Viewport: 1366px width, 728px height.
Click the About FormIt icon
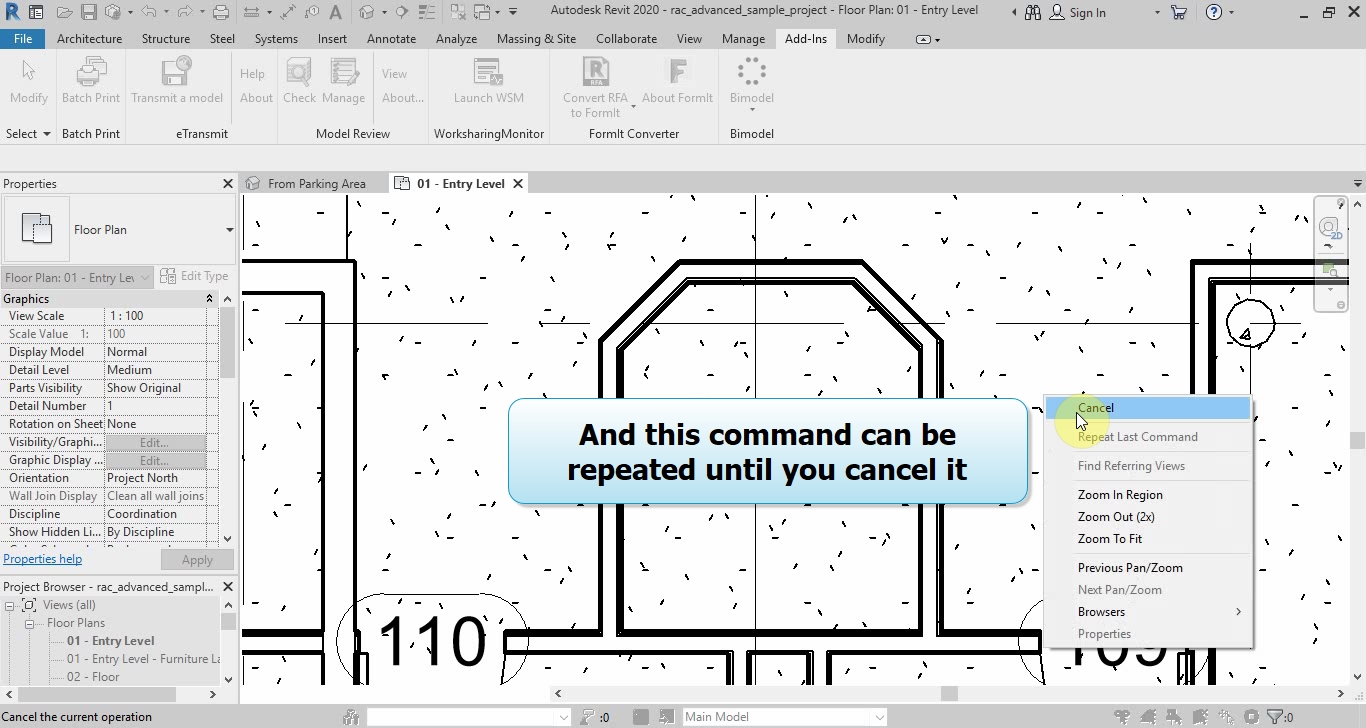(678, 73)
